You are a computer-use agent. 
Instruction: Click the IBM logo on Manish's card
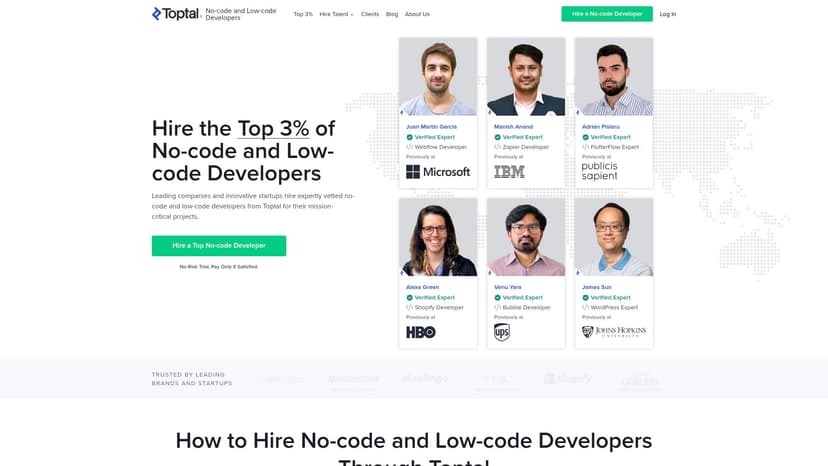click(509, 172)
